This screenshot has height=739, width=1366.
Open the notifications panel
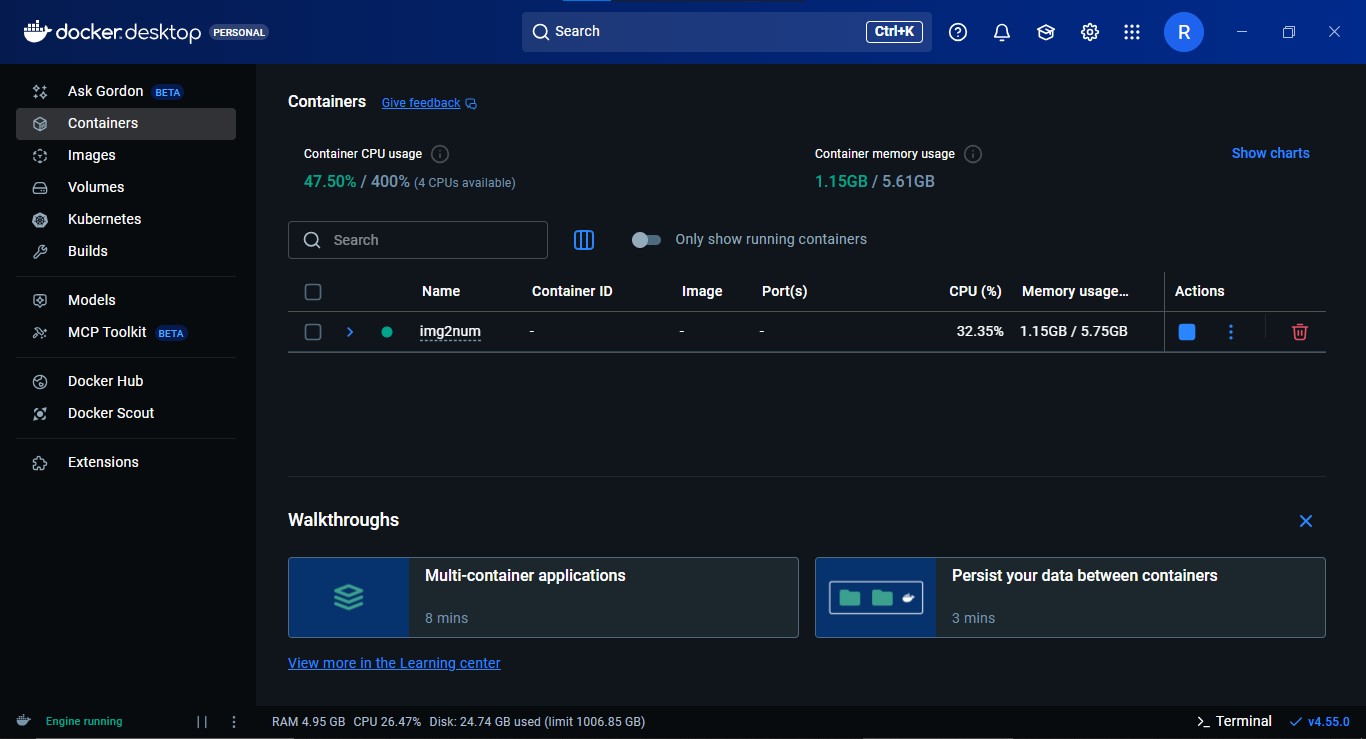(x=1001, y=31)
